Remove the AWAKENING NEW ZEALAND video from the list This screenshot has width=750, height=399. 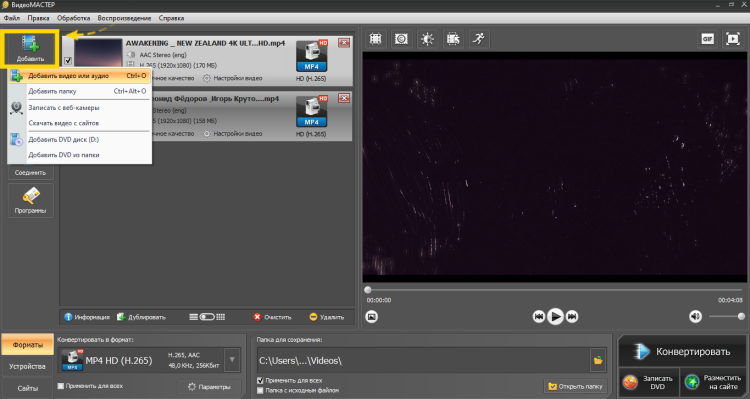coord(344,43)
